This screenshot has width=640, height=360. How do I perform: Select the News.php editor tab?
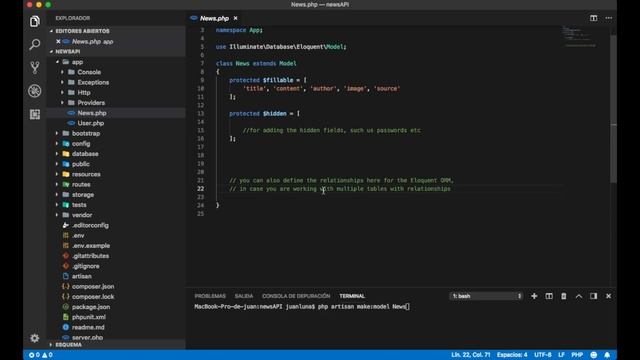214,18
